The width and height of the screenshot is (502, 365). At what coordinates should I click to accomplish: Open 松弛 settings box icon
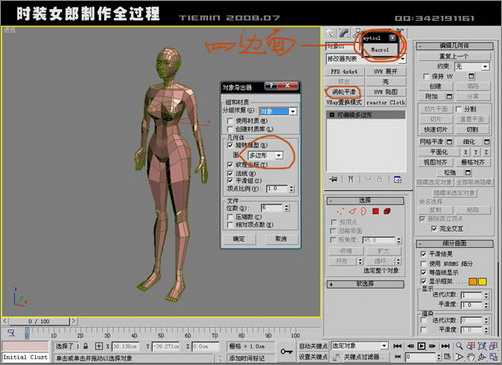point(468,172)
